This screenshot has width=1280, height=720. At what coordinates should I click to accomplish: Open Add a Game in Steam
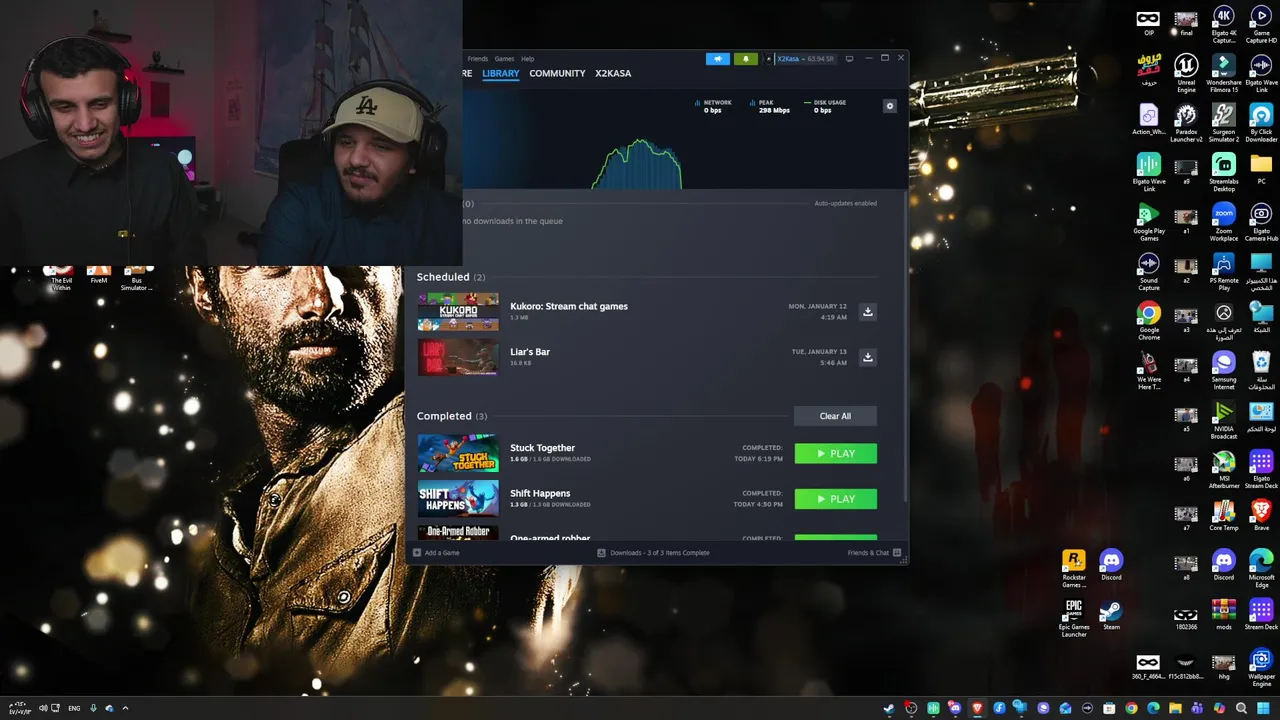(436, 553)
